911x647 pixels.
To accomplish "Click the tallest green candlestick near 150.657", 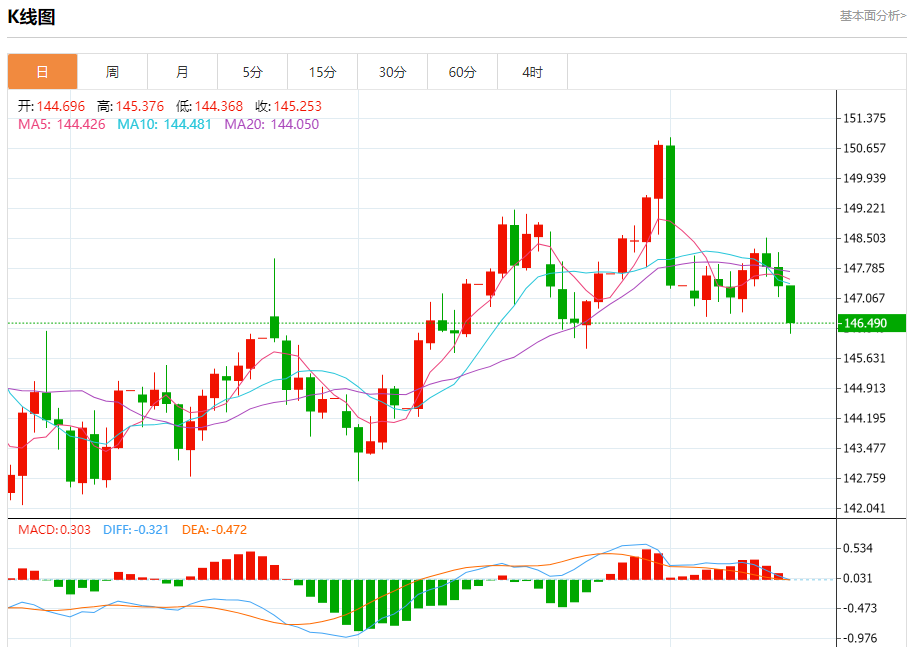I will [x=670, y=215].
